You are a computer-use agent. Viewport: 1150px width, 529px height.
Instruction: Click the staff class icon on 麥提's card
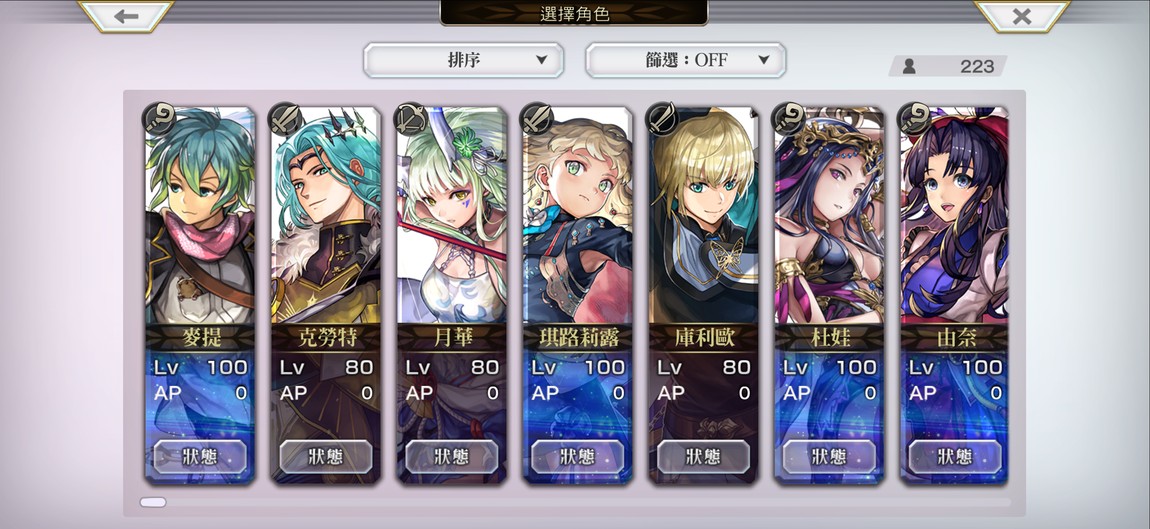pos(159,120)
